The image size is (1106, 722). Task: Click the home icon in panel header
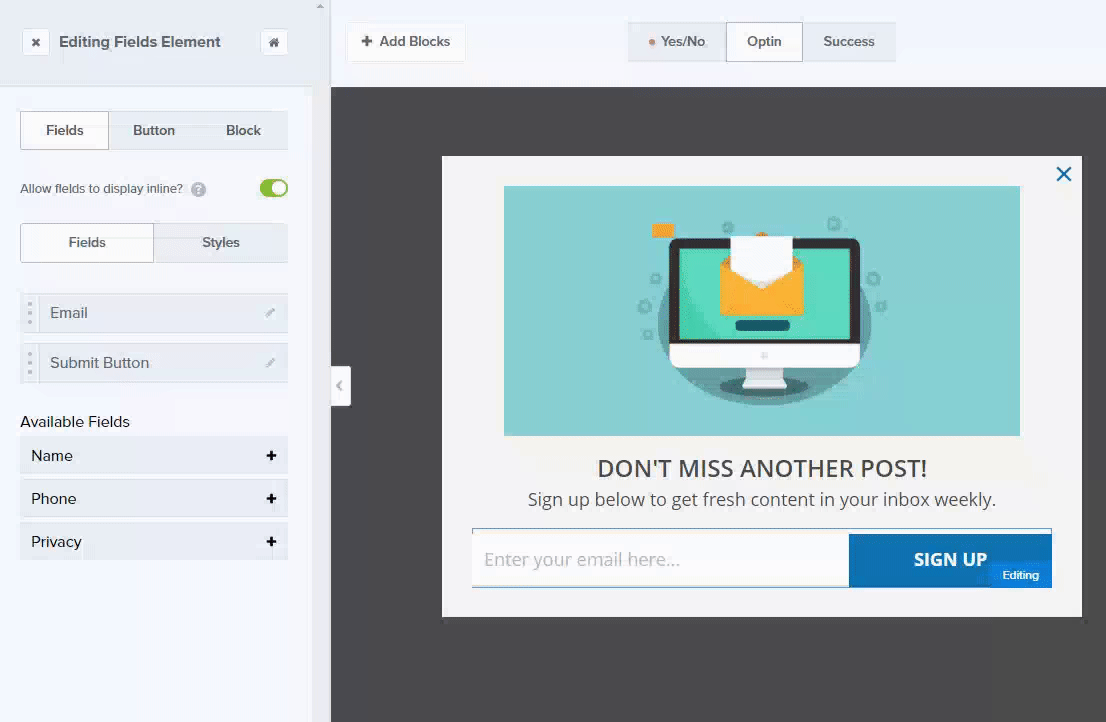tap(274, 42)
